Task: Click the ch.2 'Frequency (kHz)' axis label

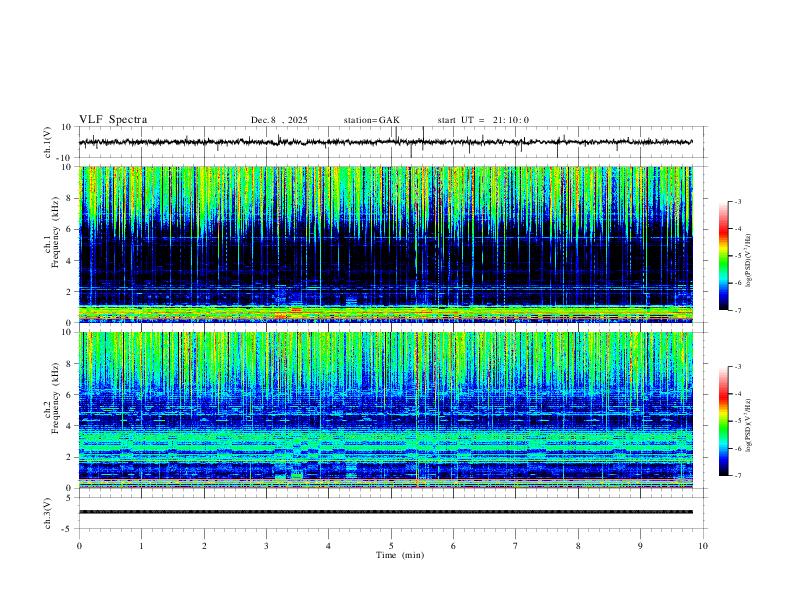Action: [x=56, y=398]
